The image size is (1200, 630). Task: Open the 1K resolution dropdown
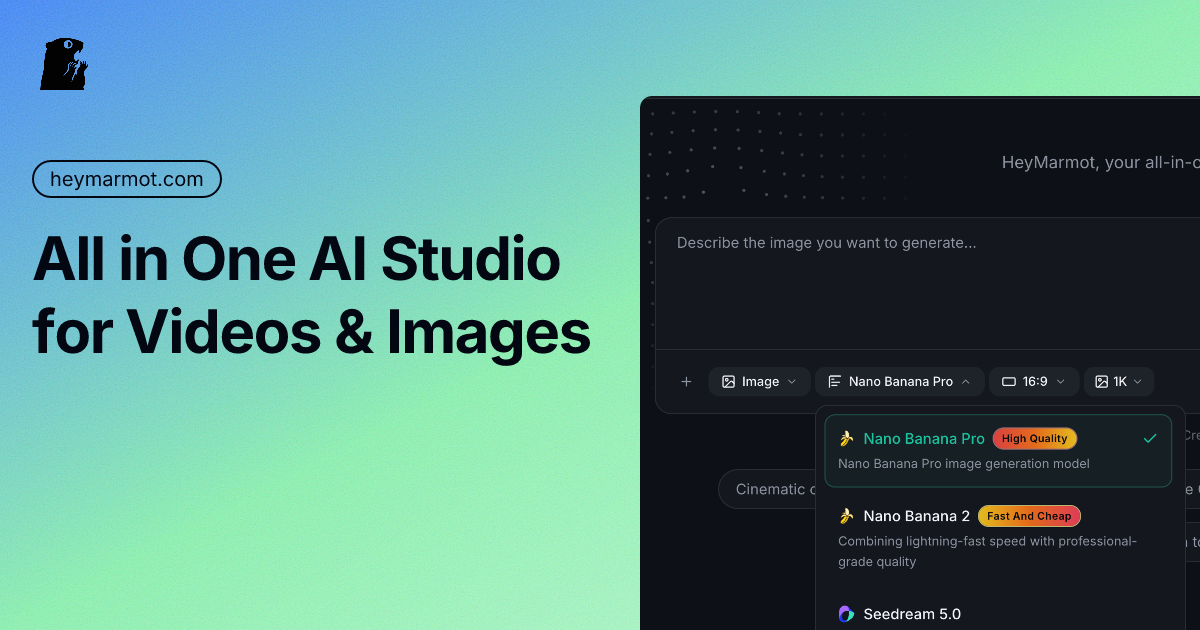[x=1119, y=381]
